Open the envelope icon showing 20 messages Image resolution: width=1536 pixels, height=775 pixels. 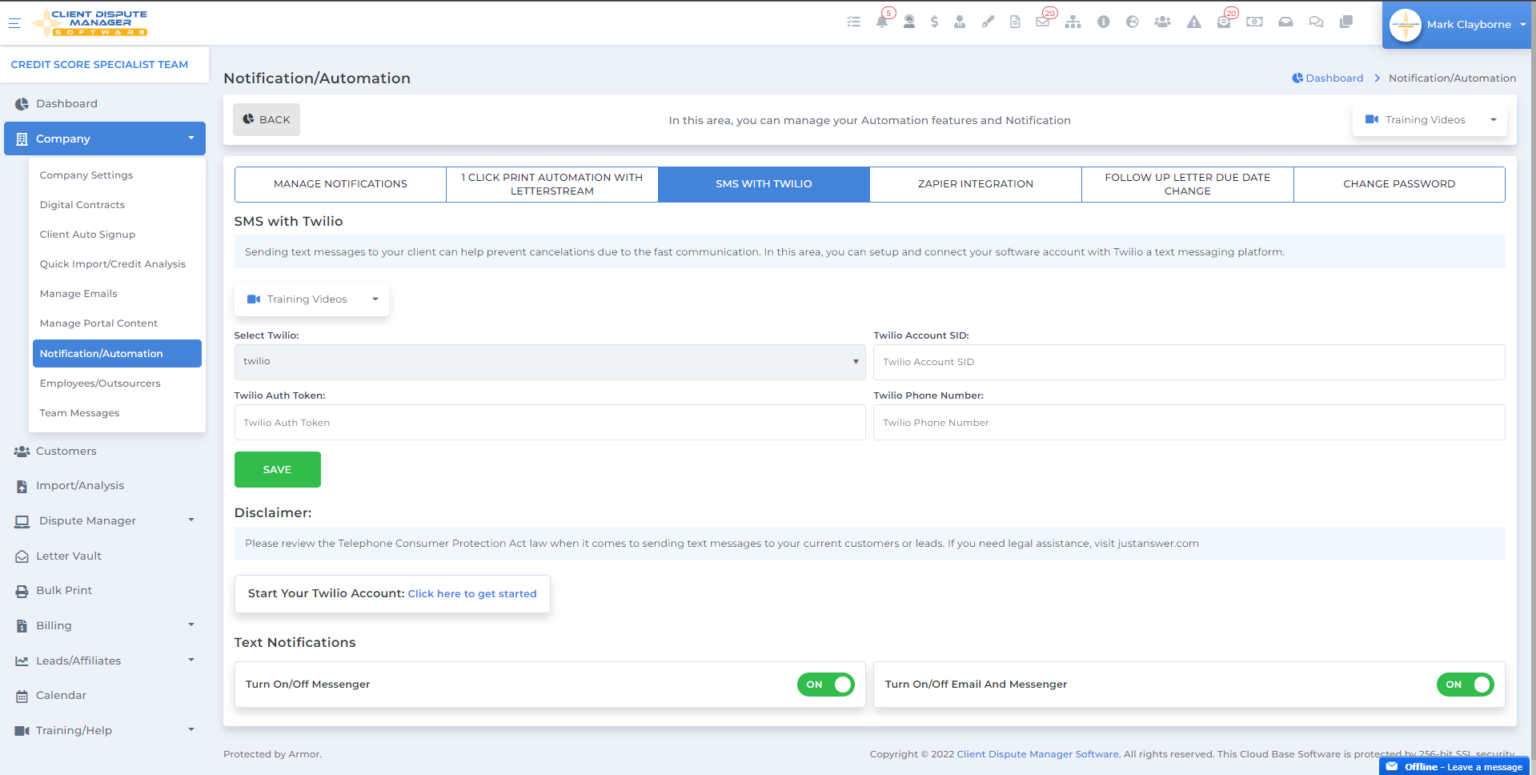pyautogui.click(x=1042, y=20)
